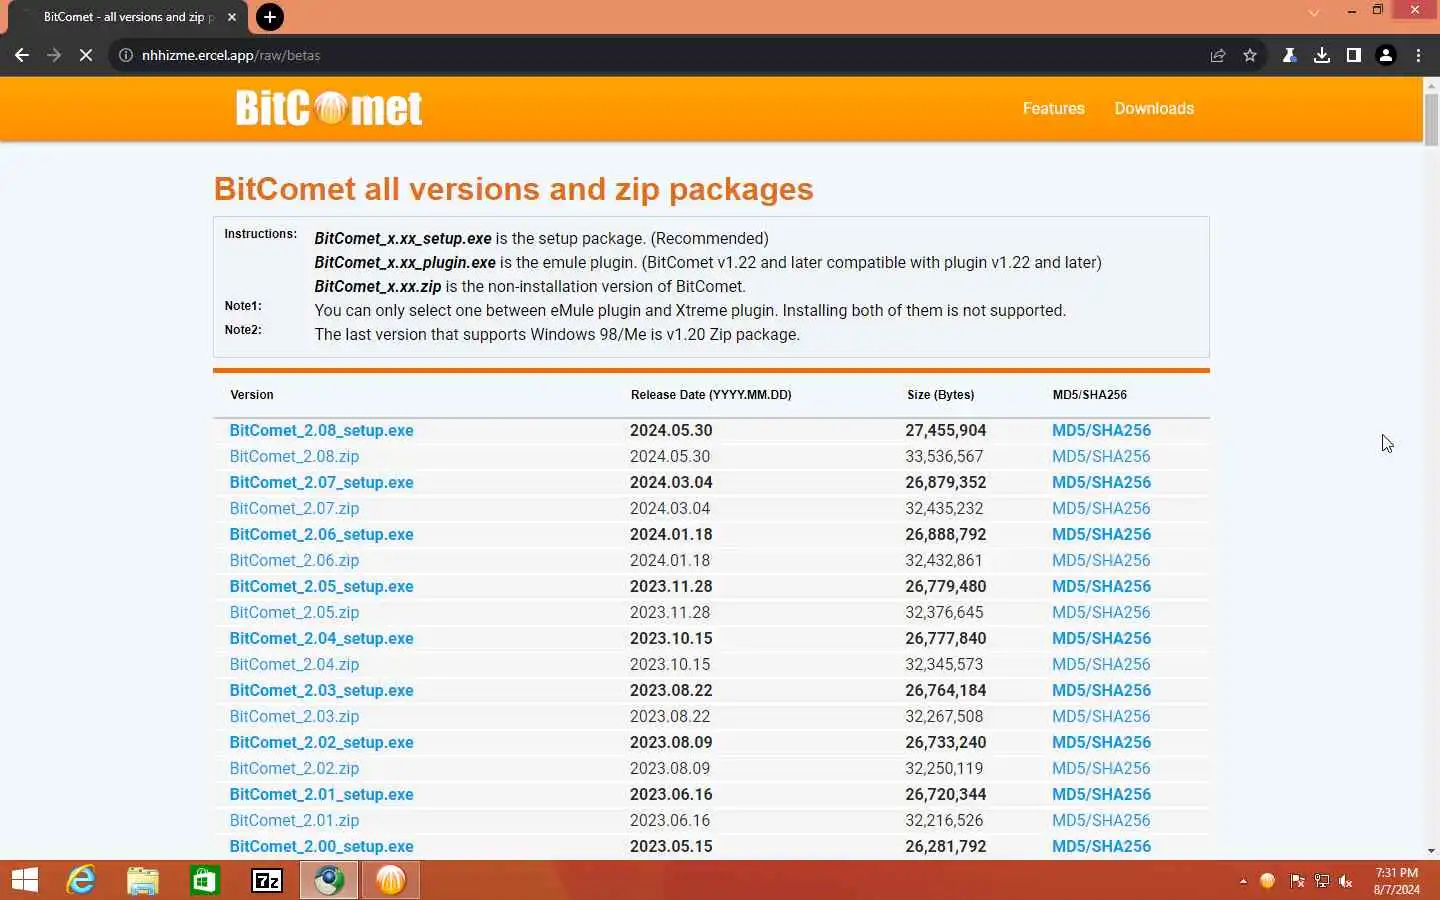Open Chrome profile avatar icon

tap(1386, 55)
